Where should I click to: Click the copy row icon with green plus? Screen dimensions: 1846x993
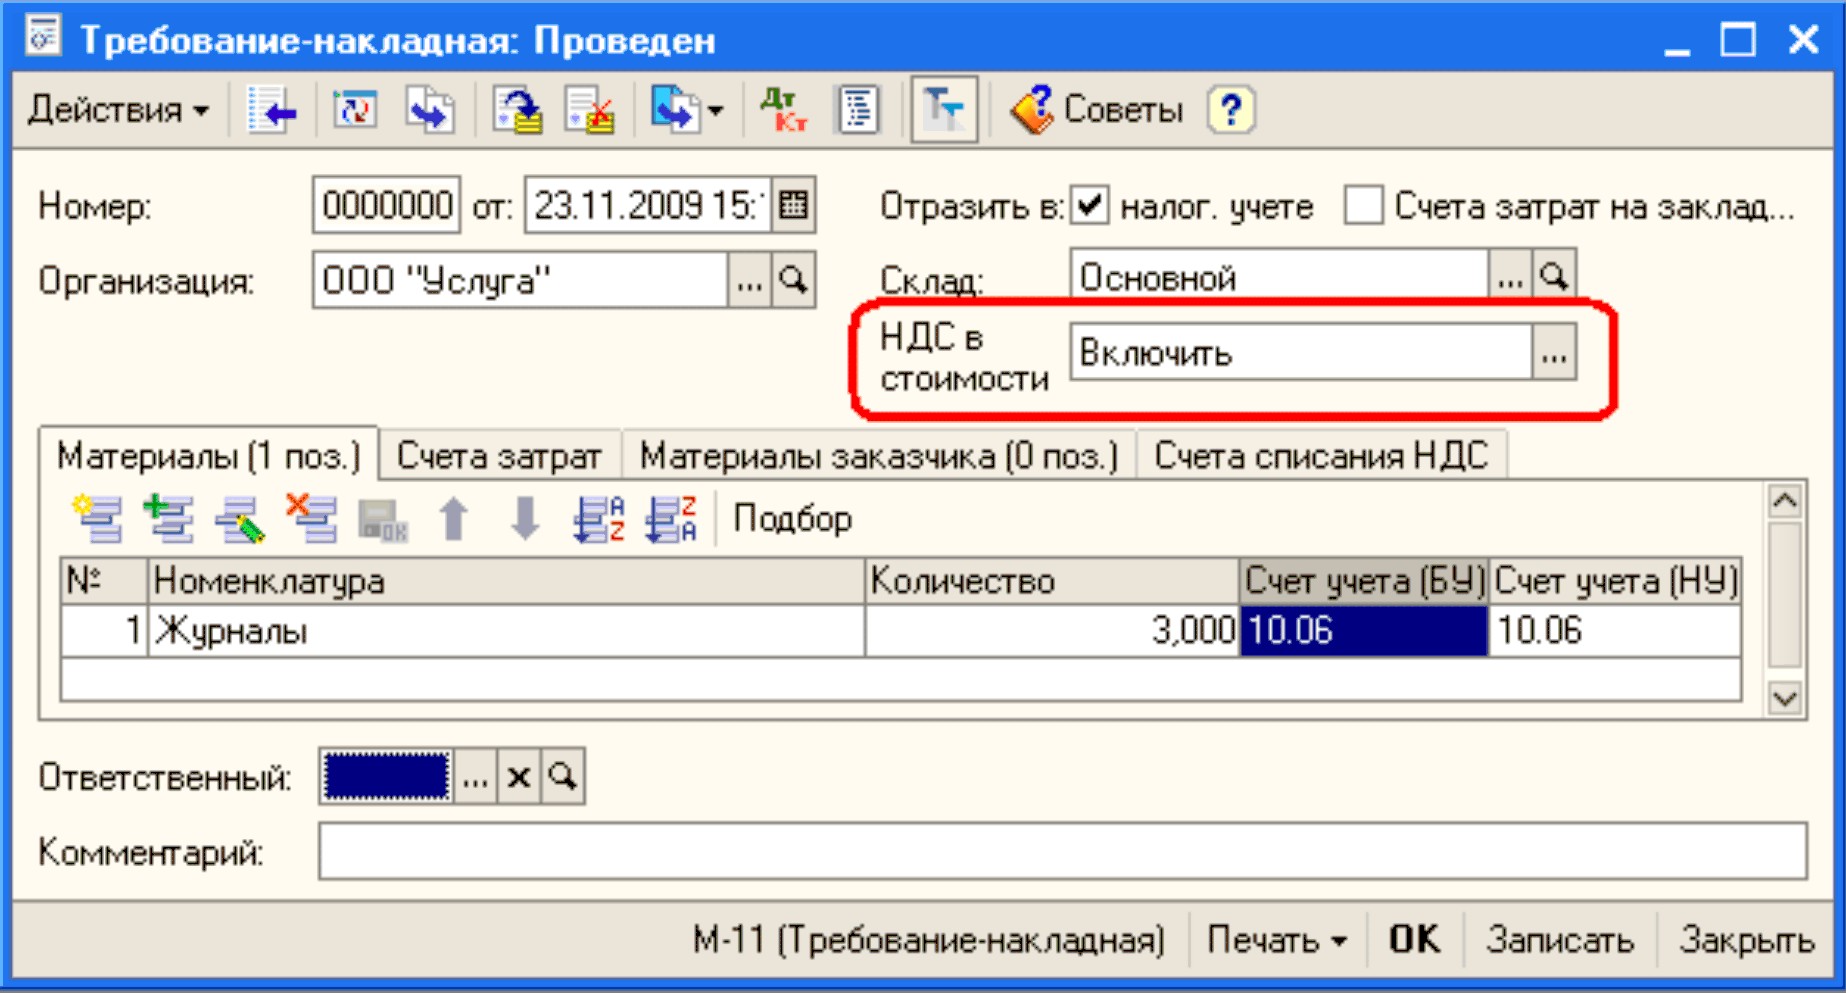[169, 518]
